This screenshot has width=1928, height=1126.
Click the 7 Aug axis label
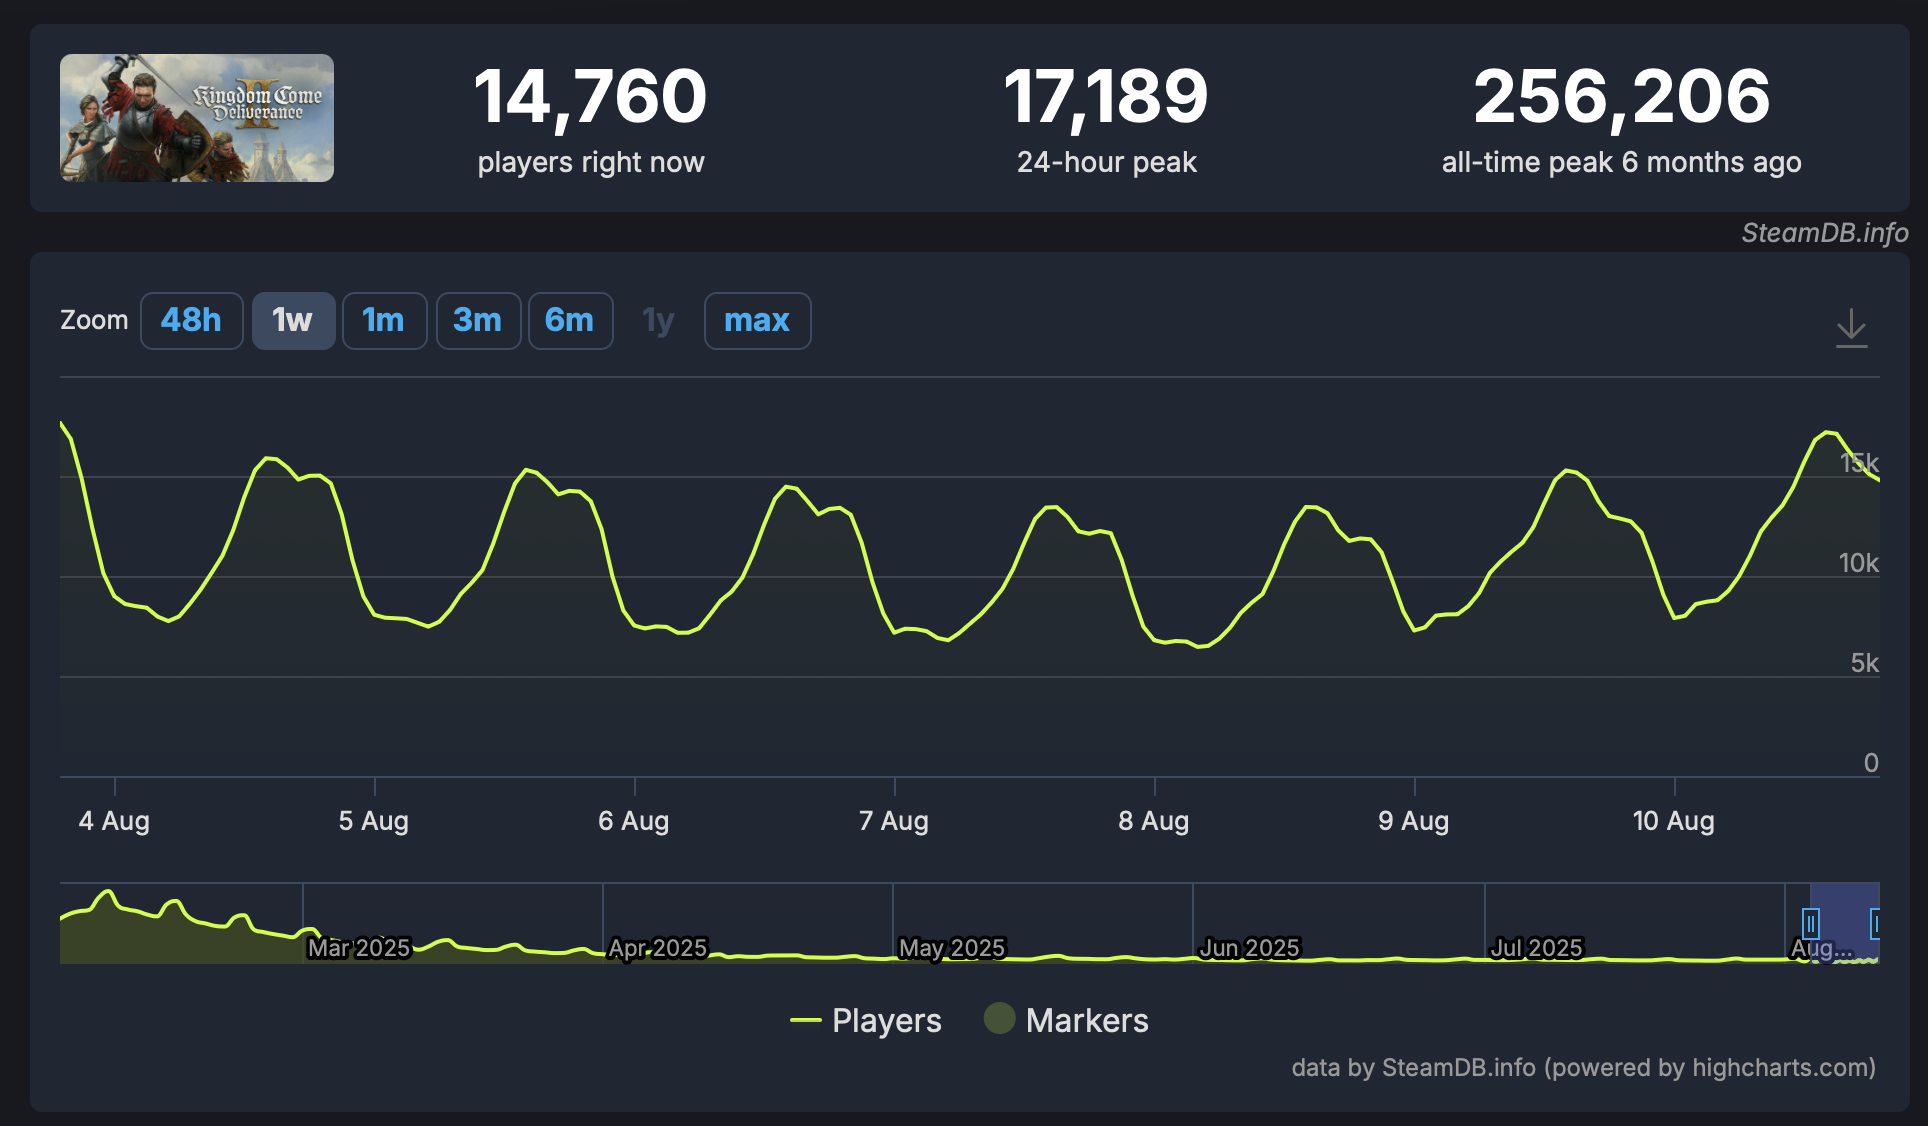tap(894, 821)
